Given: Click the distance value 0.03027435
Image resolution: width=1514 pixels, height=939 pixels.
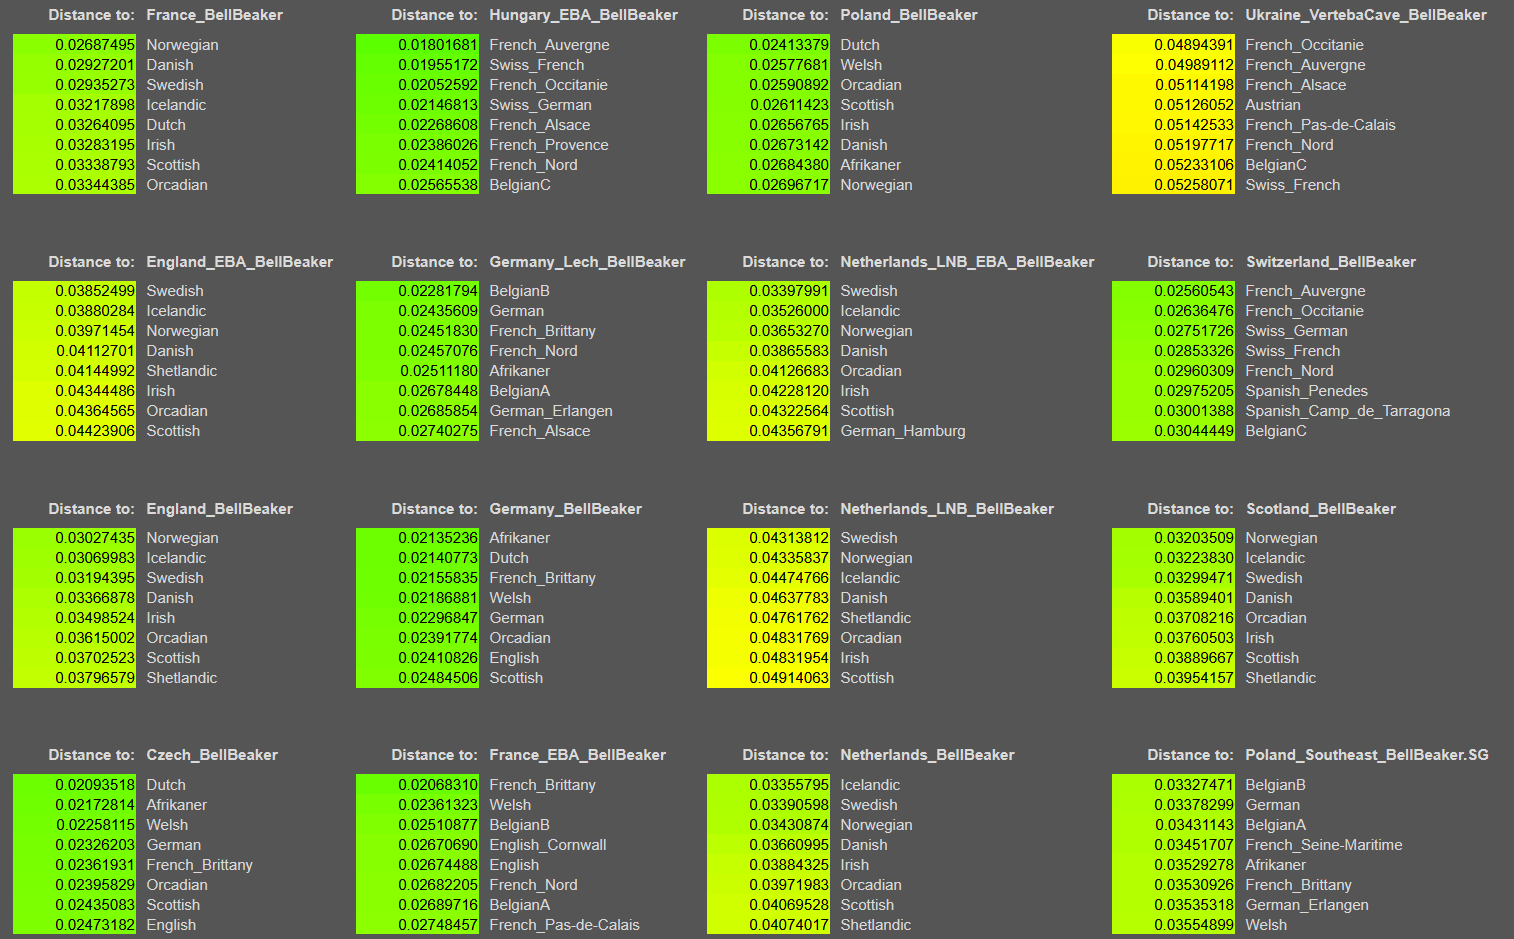Looking at the screenshot, I should pyautogui.click(x=95, y=538).
